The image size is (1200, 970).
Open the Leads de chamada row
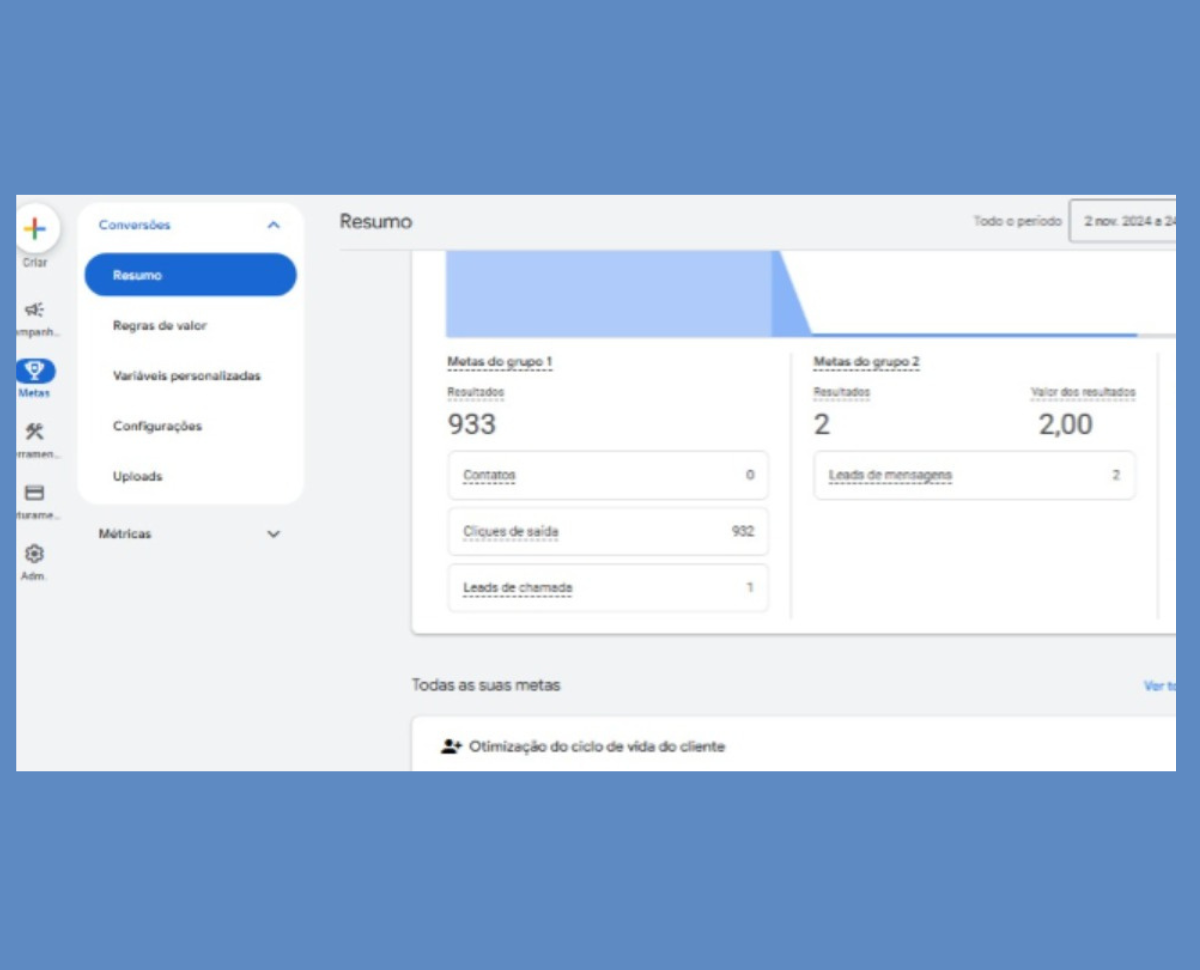pos(608,587)
